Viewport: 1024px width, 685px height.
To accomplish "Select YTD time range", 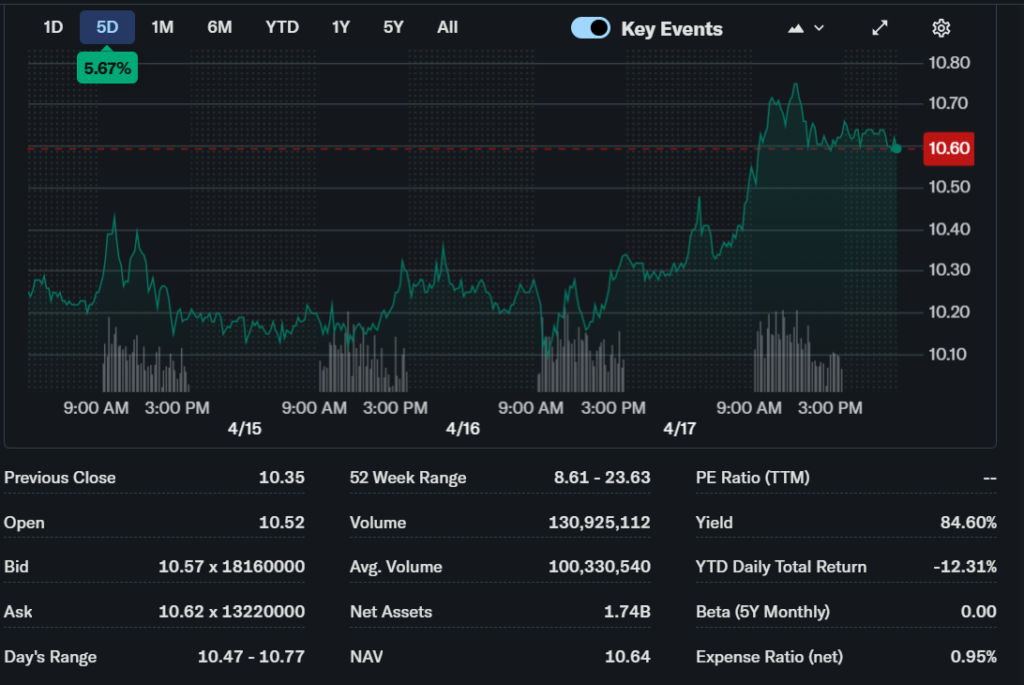I will tap(282, 27).
